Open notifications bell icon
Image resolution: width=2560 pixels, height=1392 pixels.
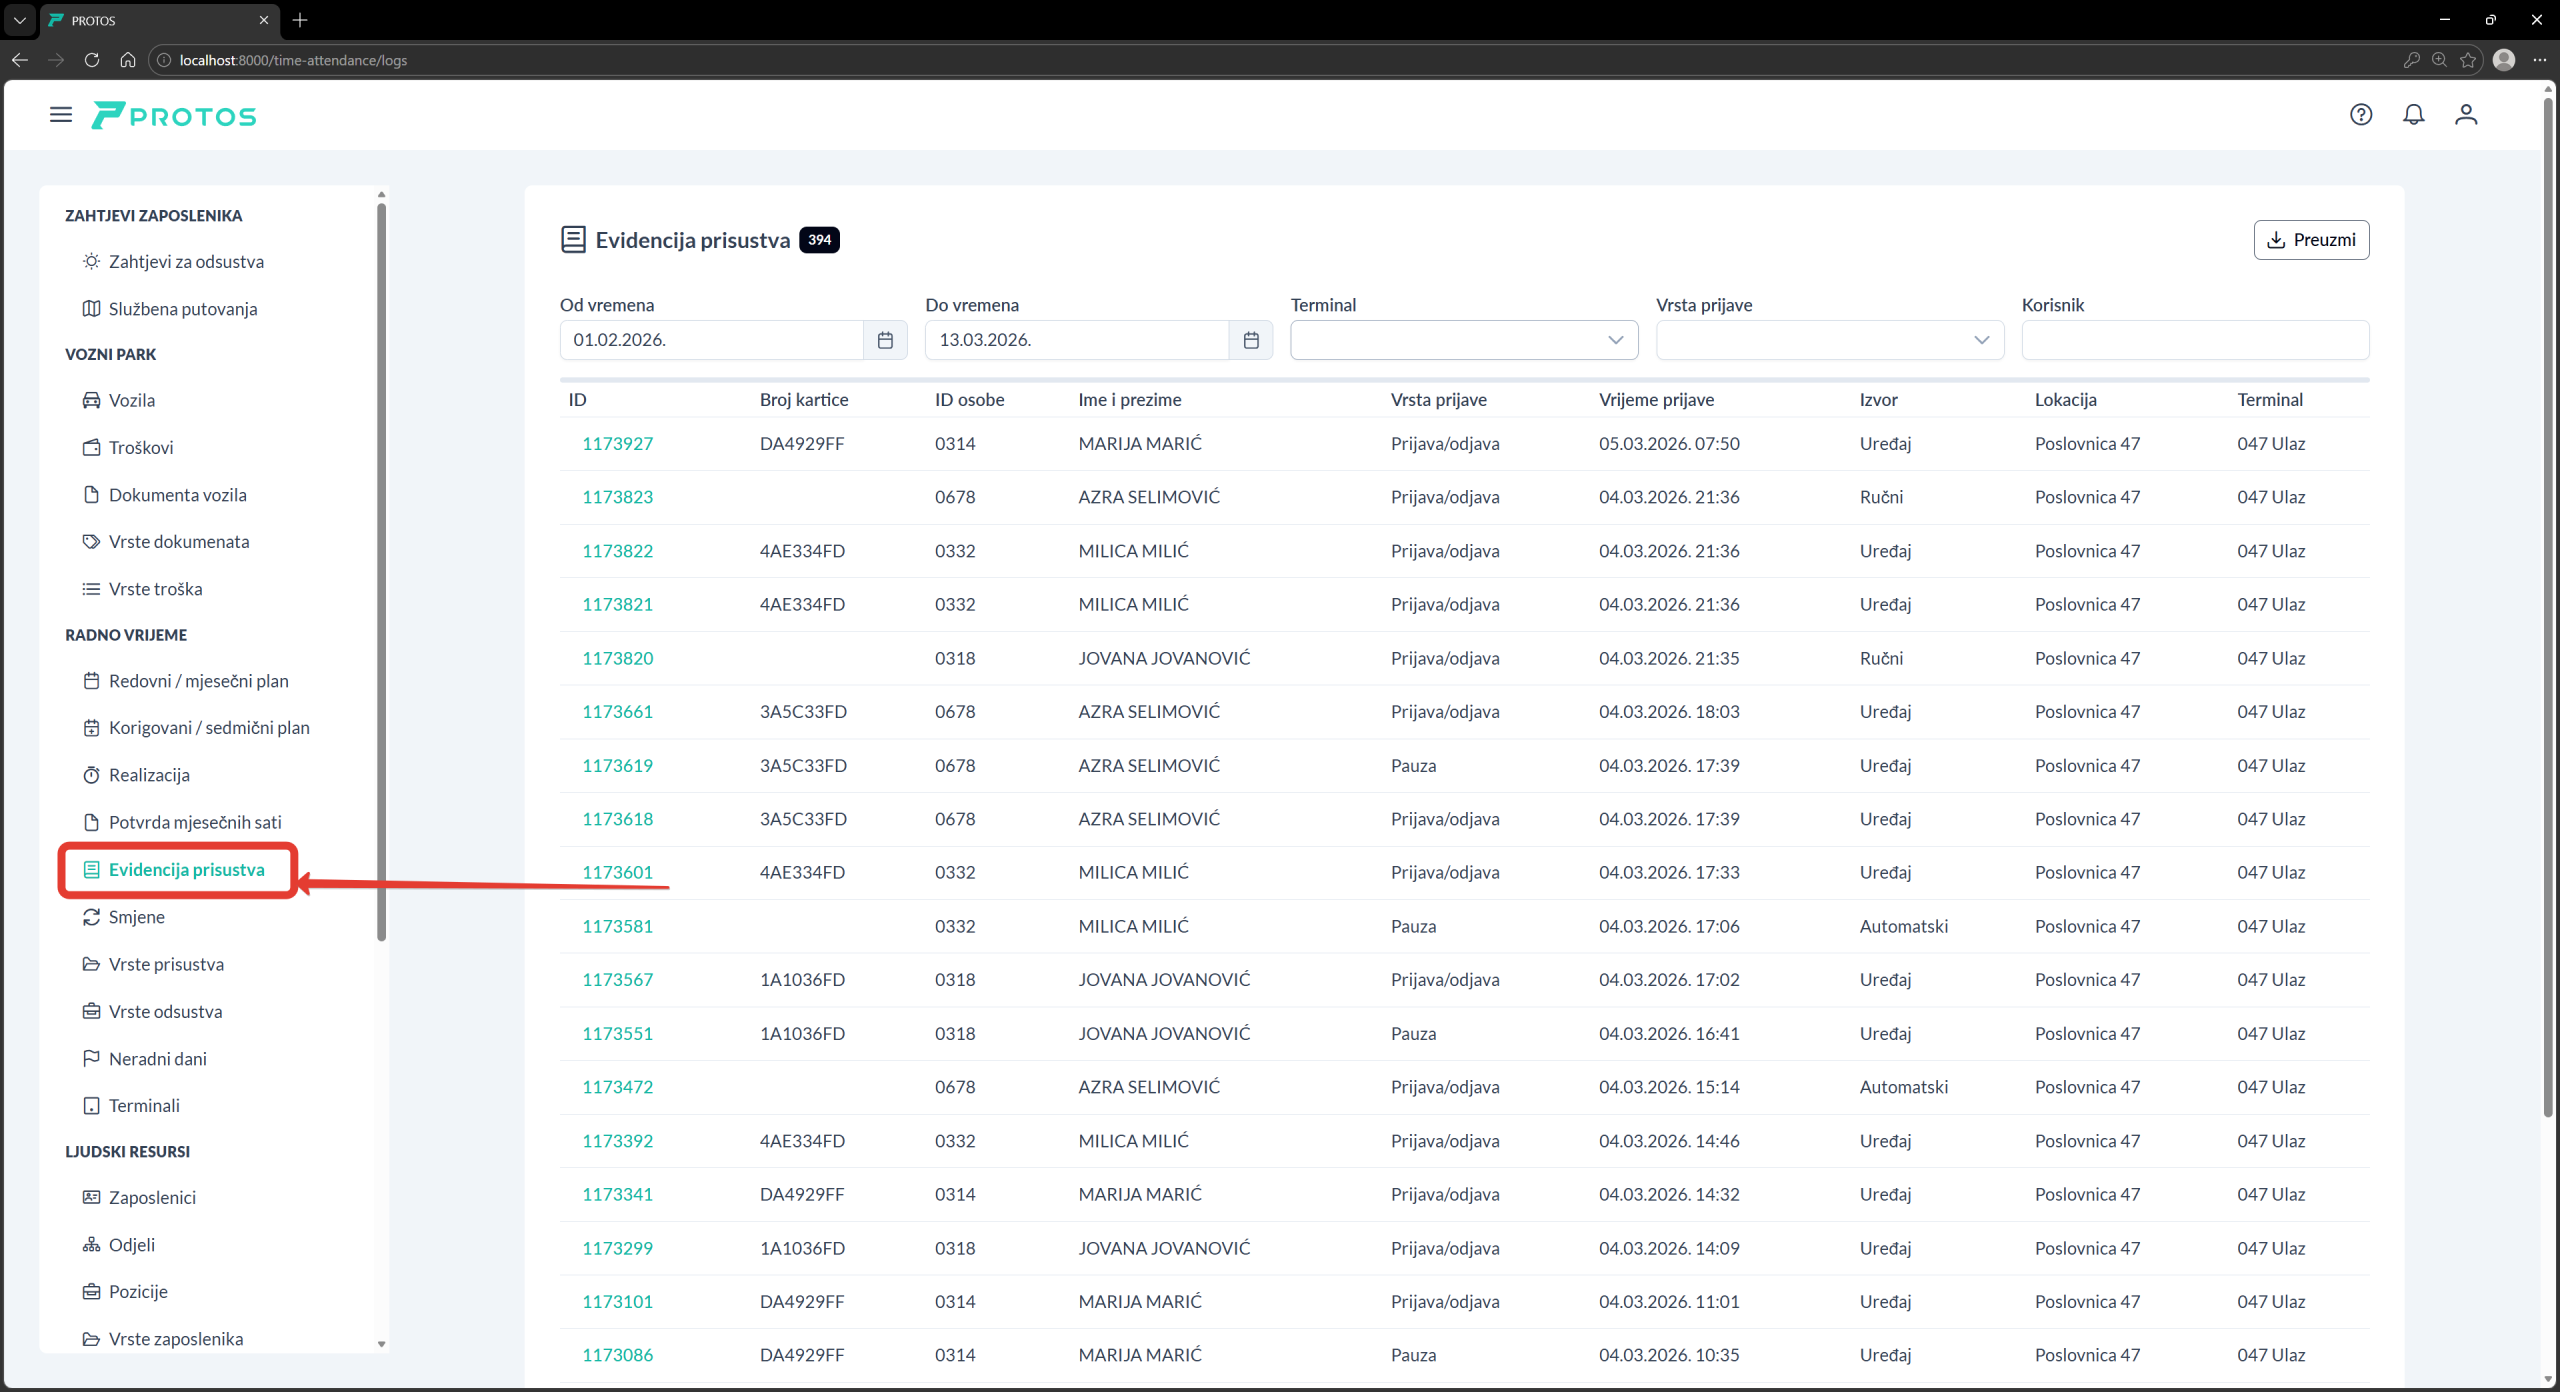[x=2413, y=115]
